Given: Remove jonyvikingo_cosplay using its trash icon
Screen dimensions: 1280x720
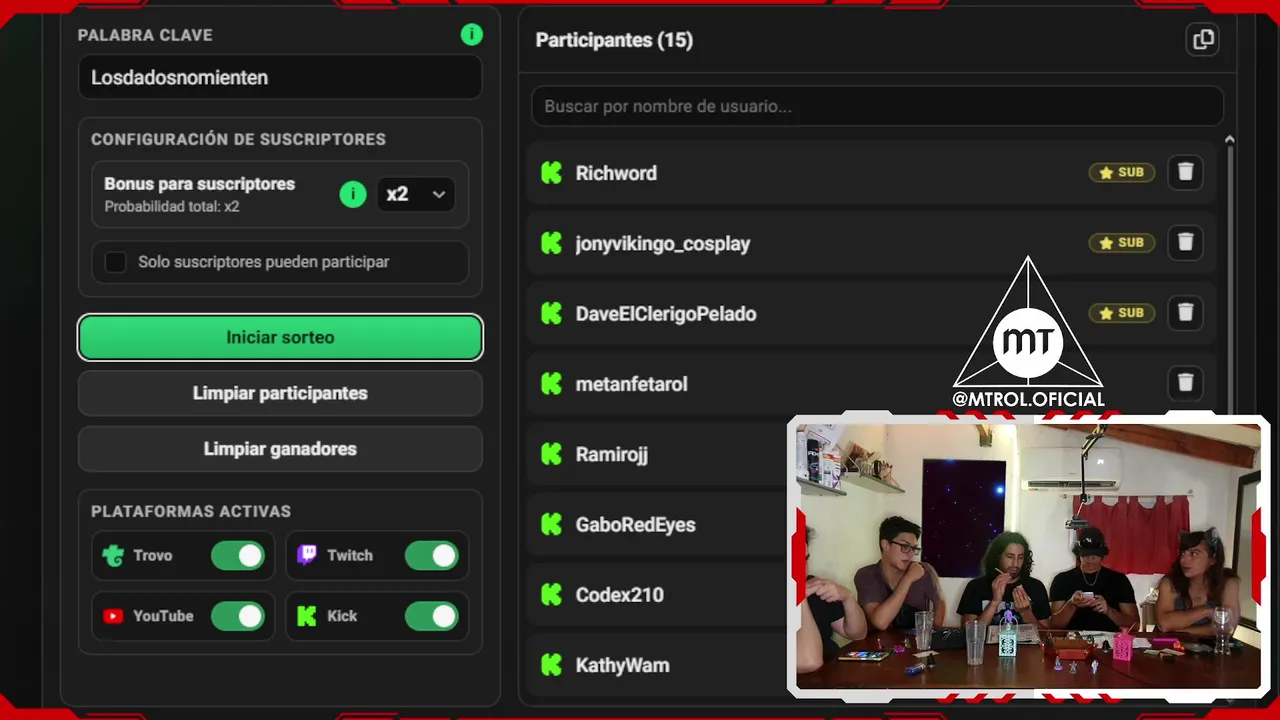Looking at the screenshot, I should [1185, 242].
